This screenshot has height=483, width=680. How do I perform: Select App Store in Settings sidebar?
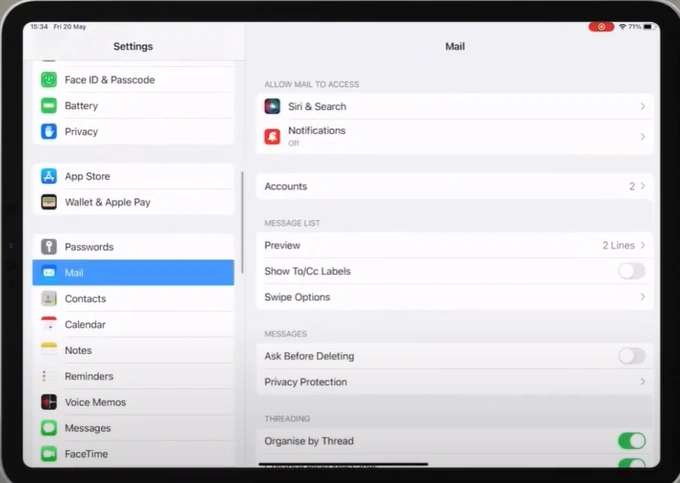click(x=133, y=176)
